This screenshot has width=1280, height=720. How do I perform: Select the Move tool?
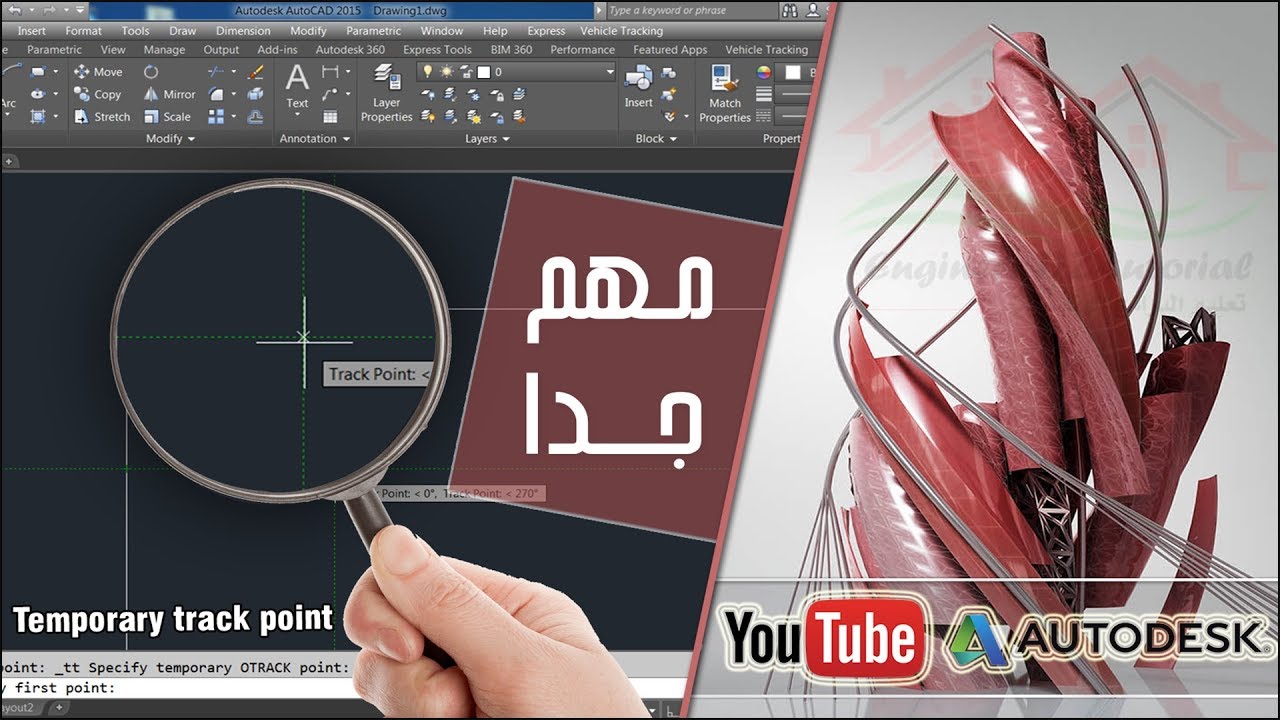pos(98,72)
